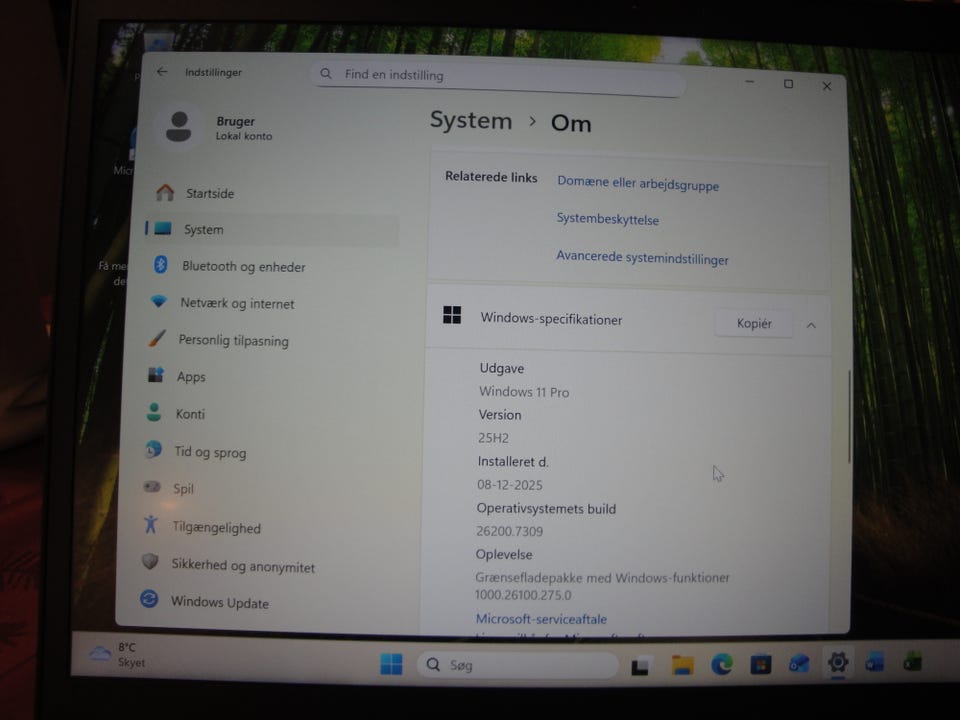Copy specifications with Kopiér button
This screenshot has height=720, width=960.
point(754,323)
